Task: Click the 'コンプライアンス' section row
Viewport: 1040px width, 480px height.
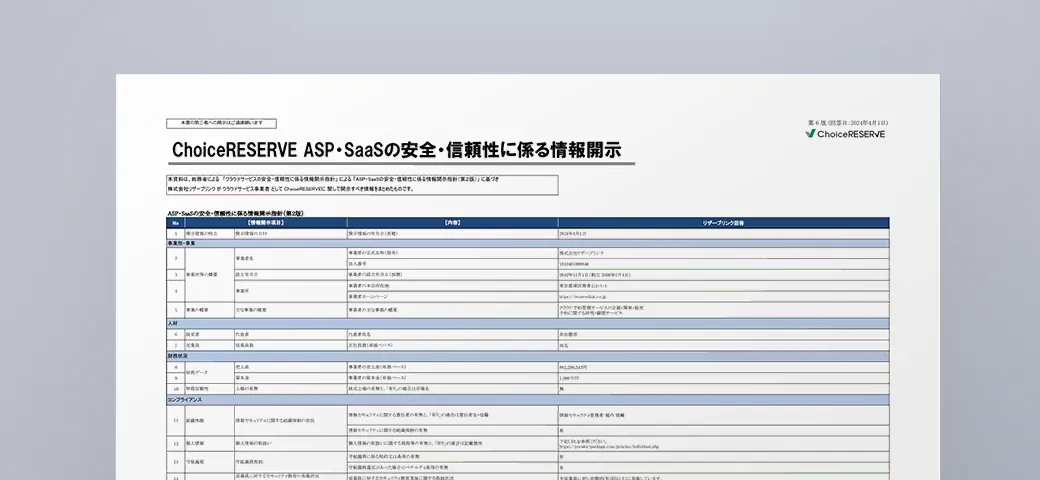Action: tap(528, 400)
